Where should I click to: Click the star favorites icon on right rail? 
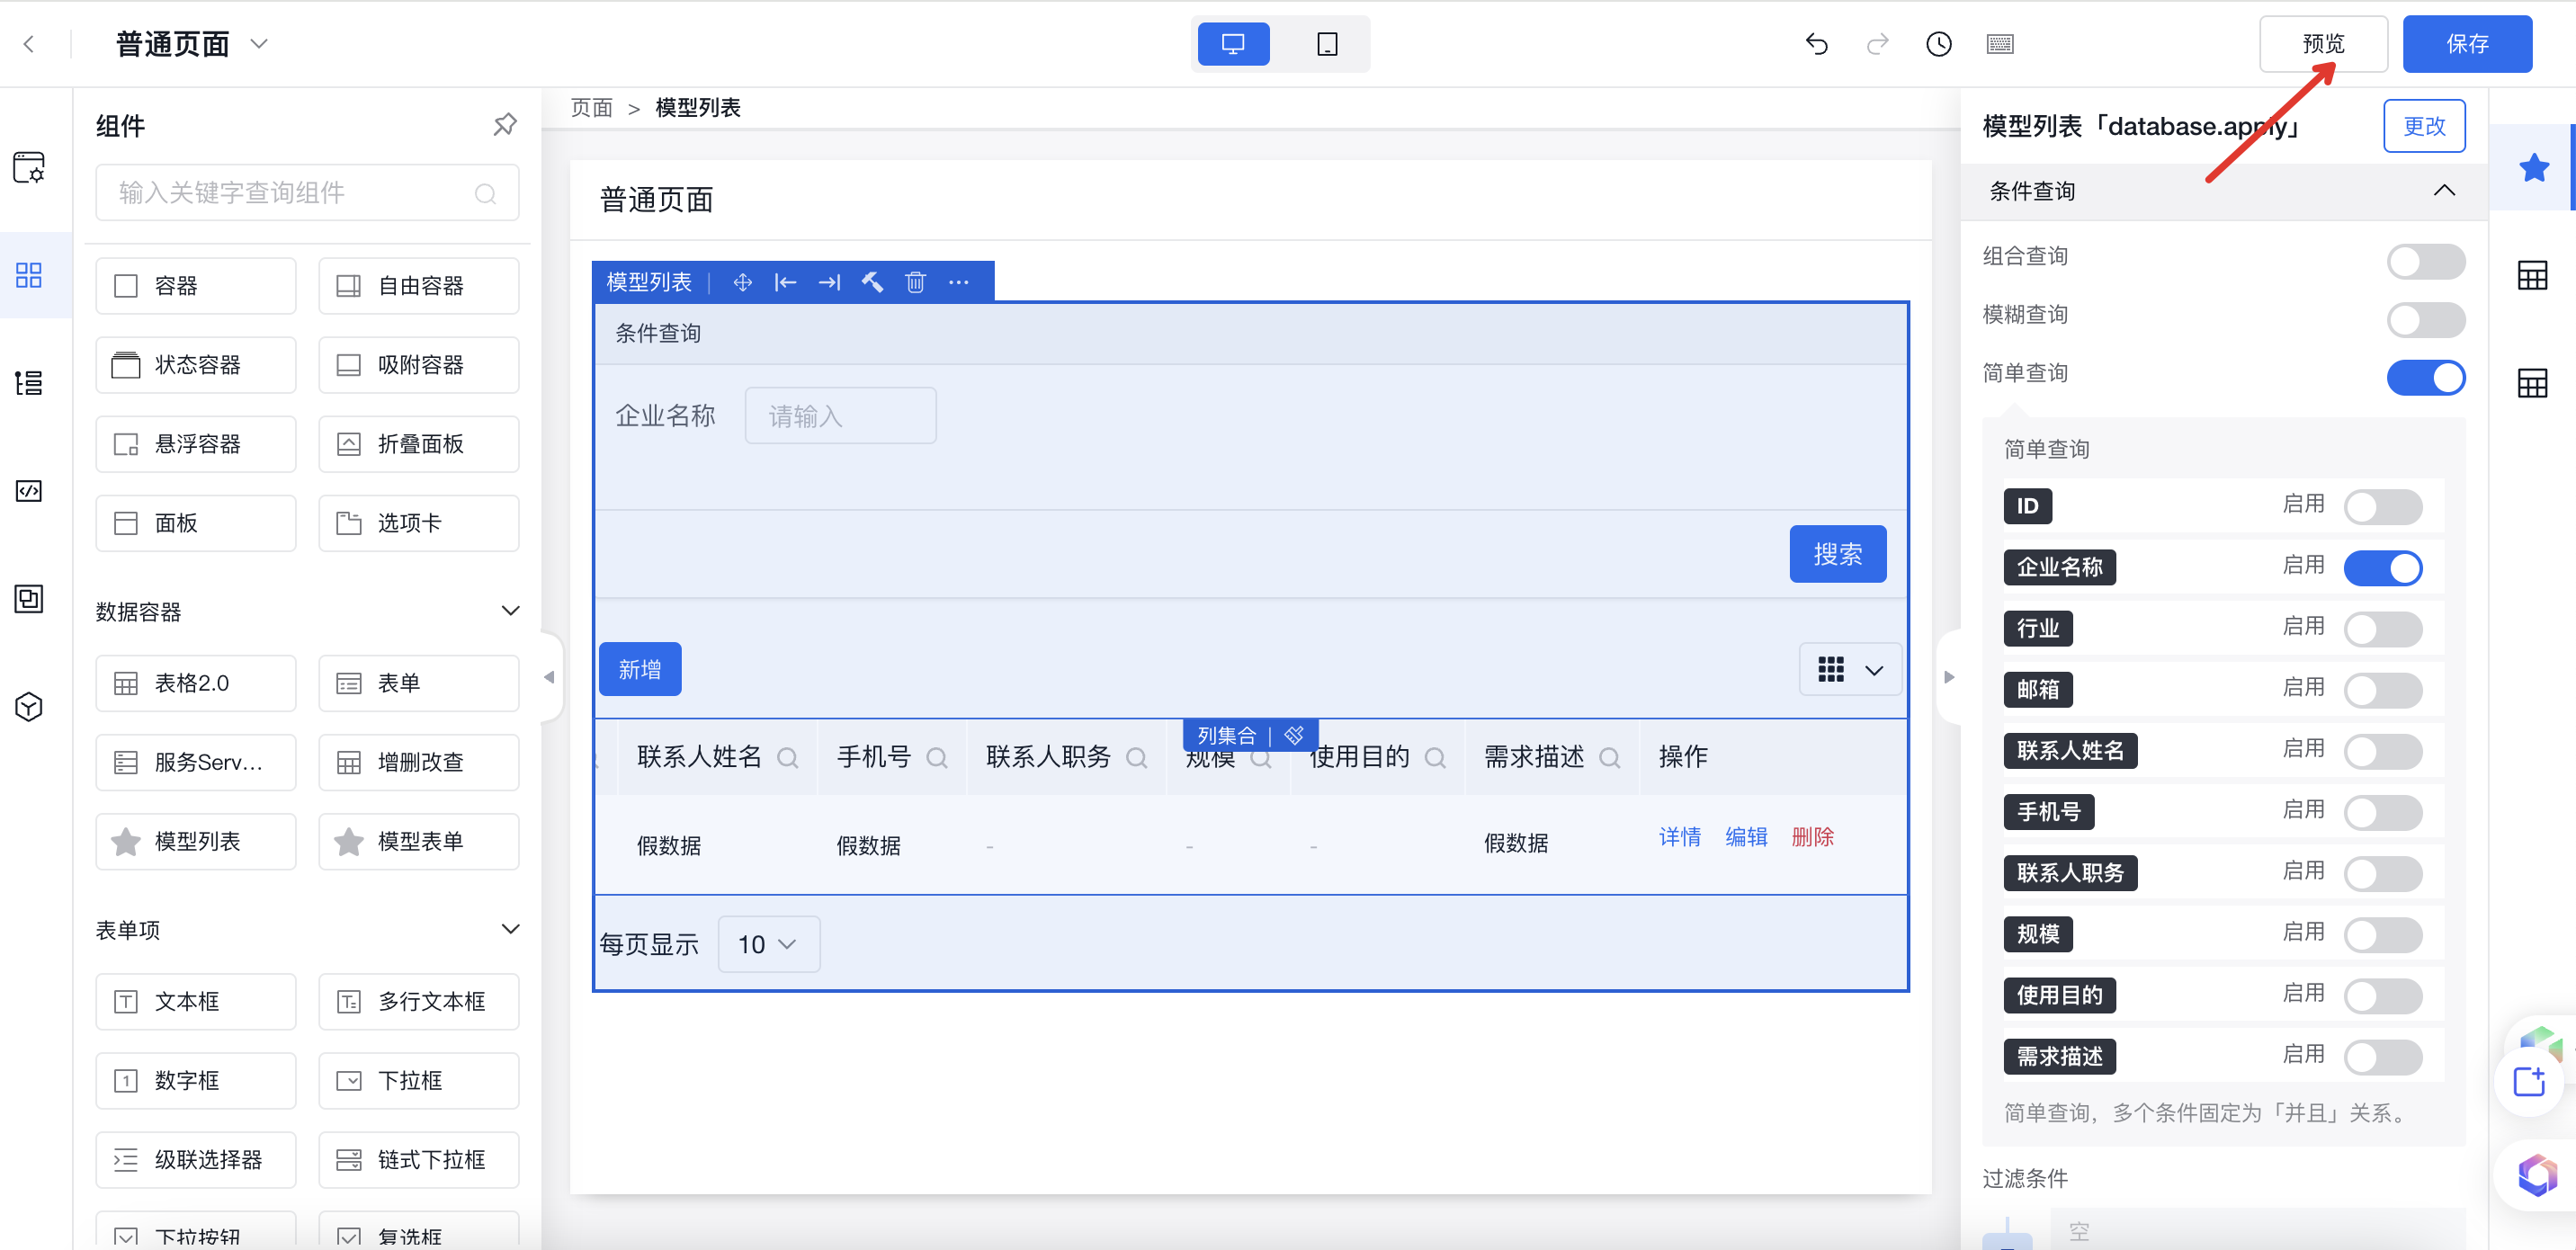tap(2533, 168)
